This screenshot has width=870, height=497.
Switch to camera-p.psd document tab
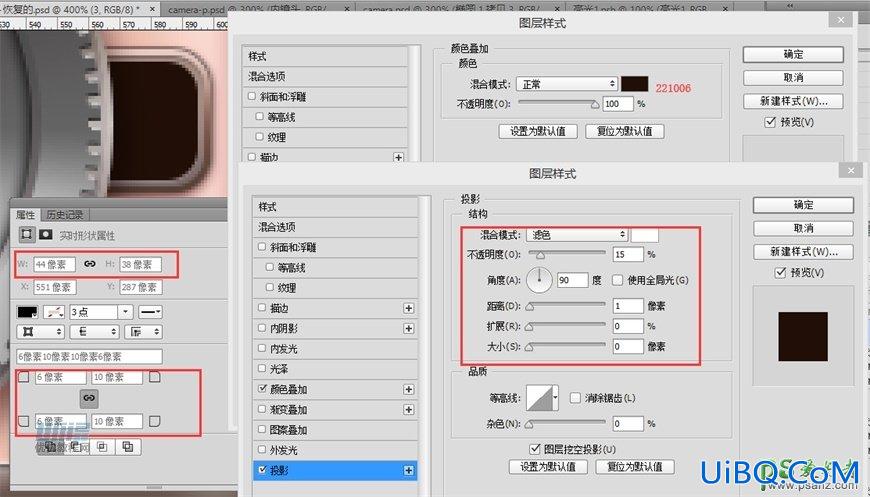coord(259,9)
